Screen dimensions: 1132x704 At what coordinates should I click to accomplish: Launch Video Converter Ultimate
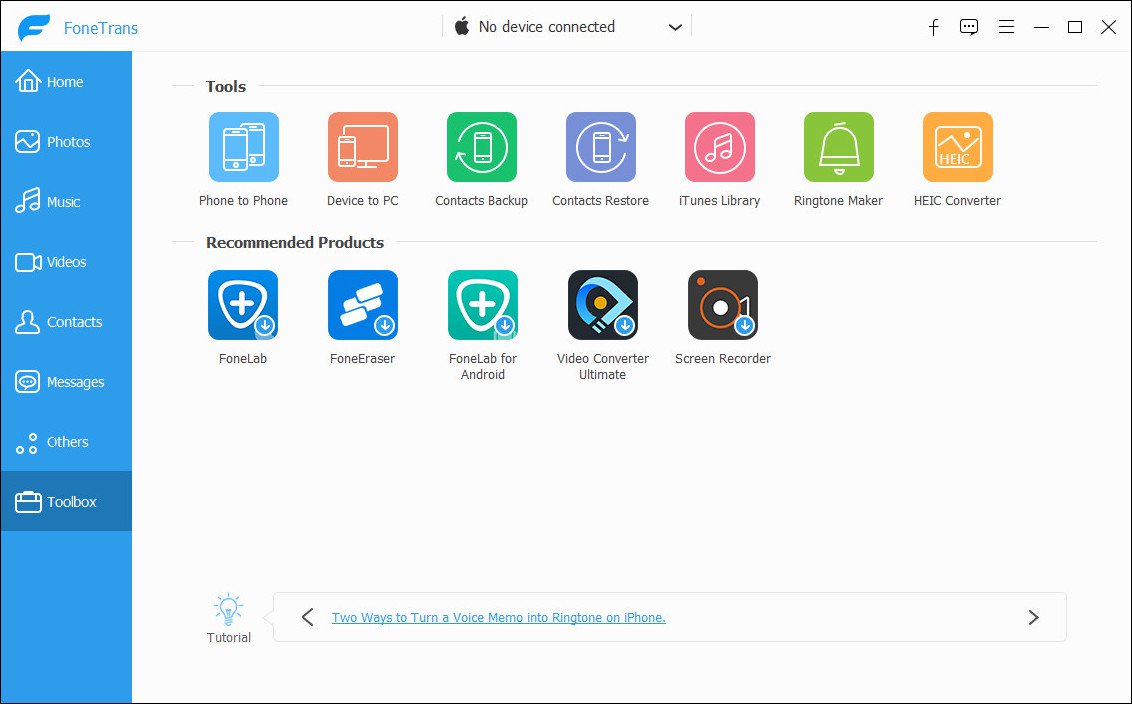click(602, 305)
